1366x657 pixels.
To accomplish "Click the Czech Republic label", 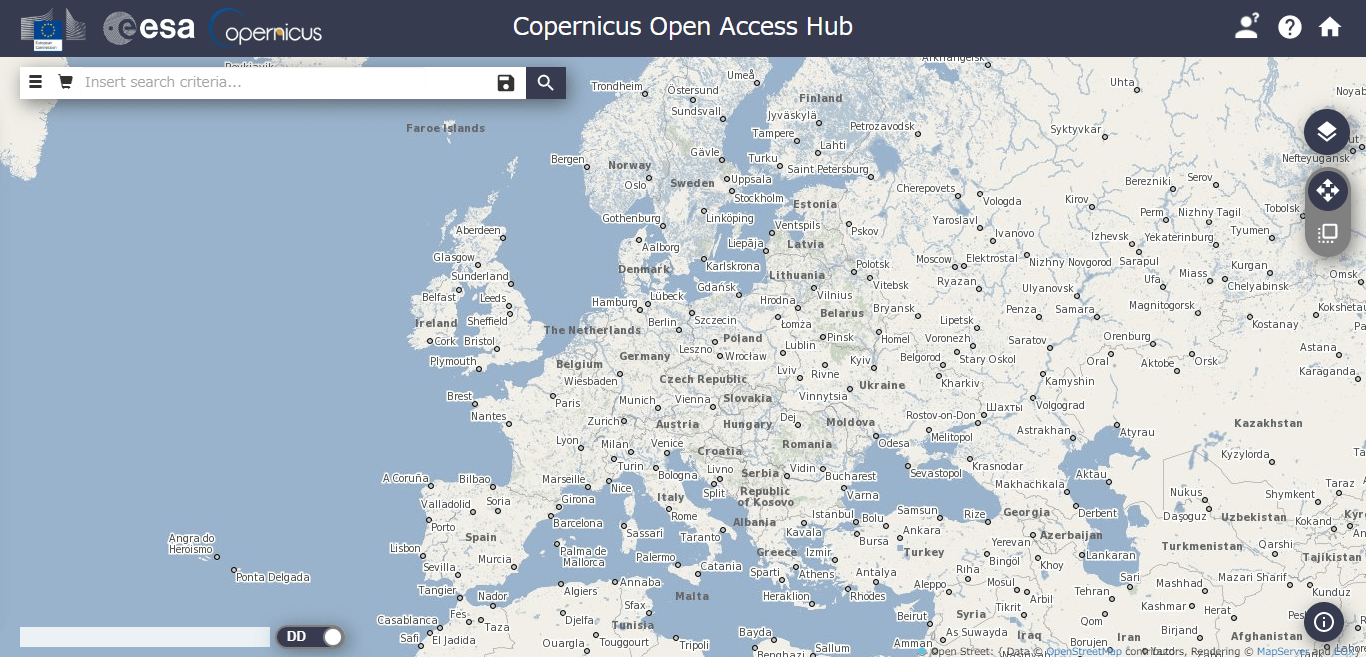I will 703,379.
